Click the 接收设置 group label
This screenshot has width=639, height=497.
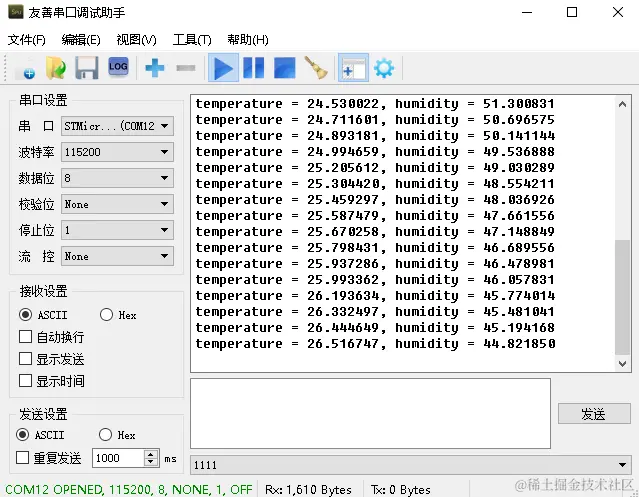tap(43, 291)
